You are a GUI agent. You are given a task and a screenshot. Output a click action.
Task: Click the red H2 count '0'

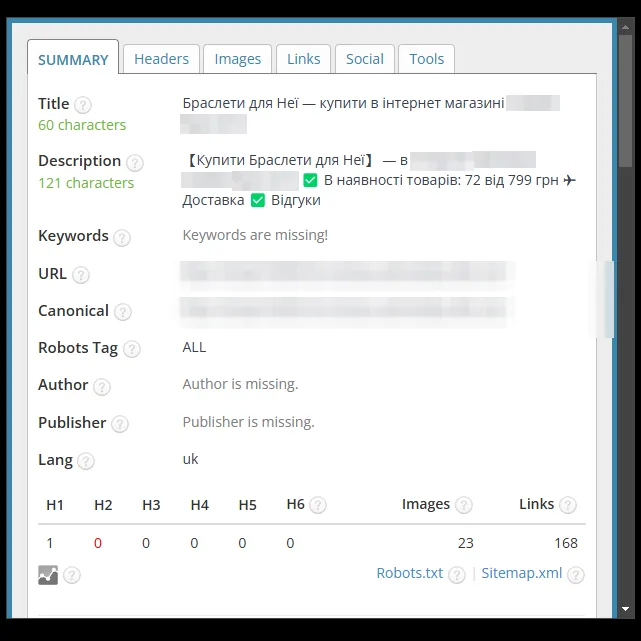98,543
